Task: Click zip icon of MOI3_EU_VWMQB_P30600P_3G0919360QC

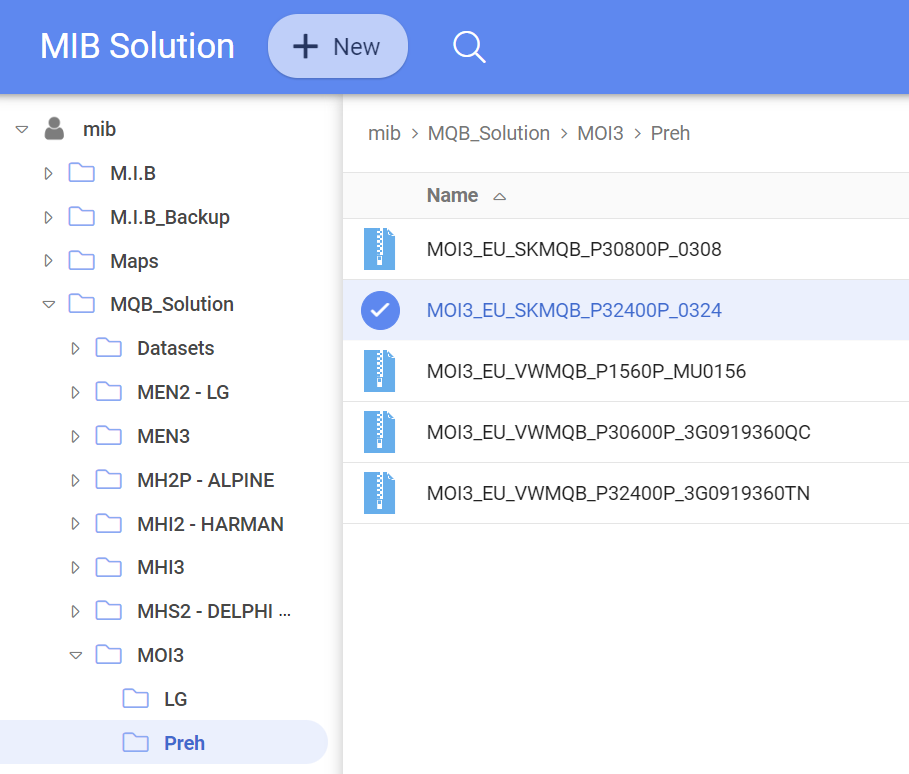Action: coord(380,432)
